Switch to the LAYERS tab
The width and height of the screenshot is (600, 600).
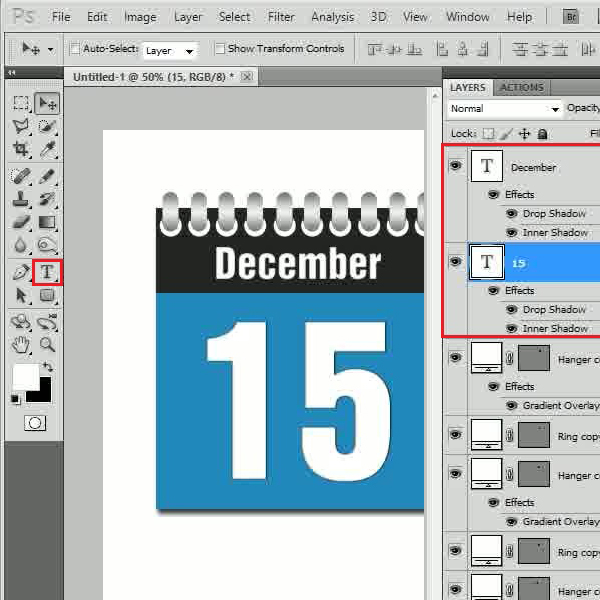[x=468, y=88]
